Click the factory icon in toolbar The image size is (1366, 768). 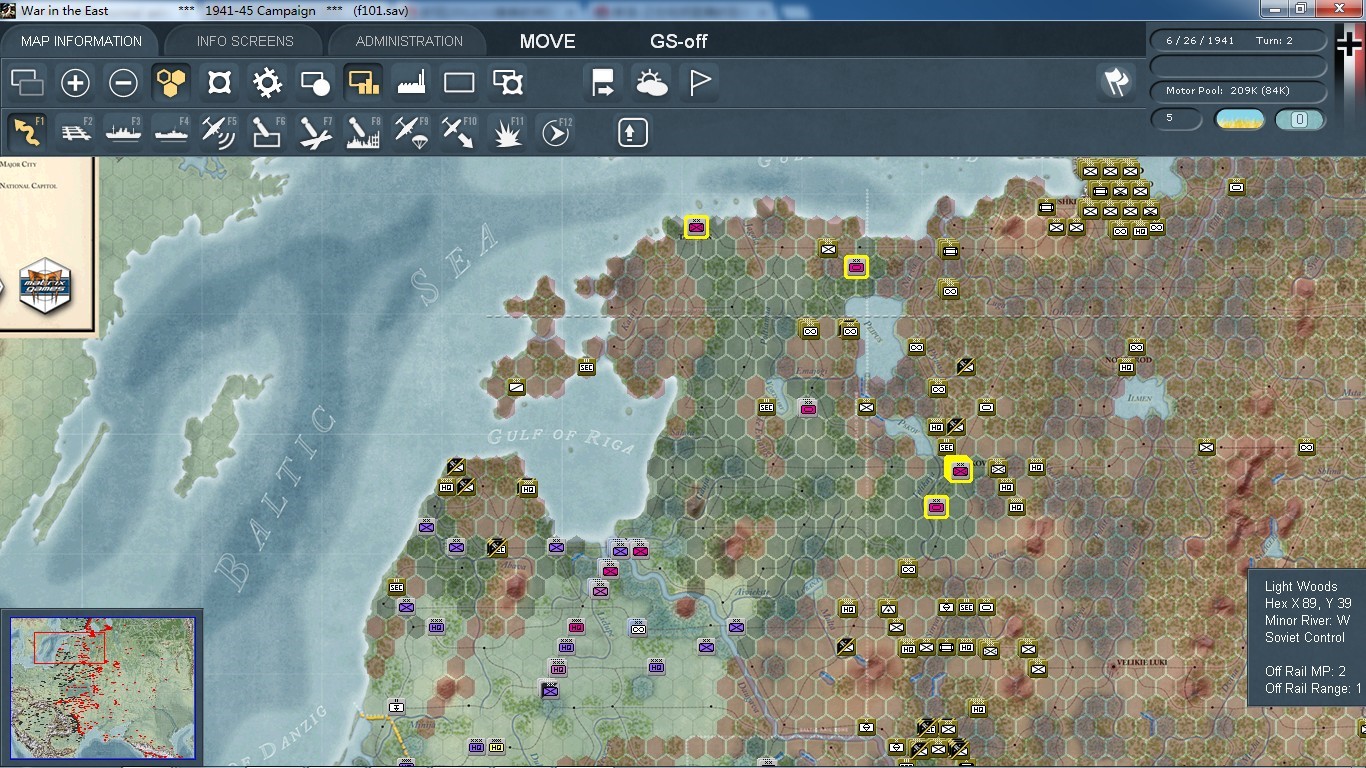pos(411,83)
